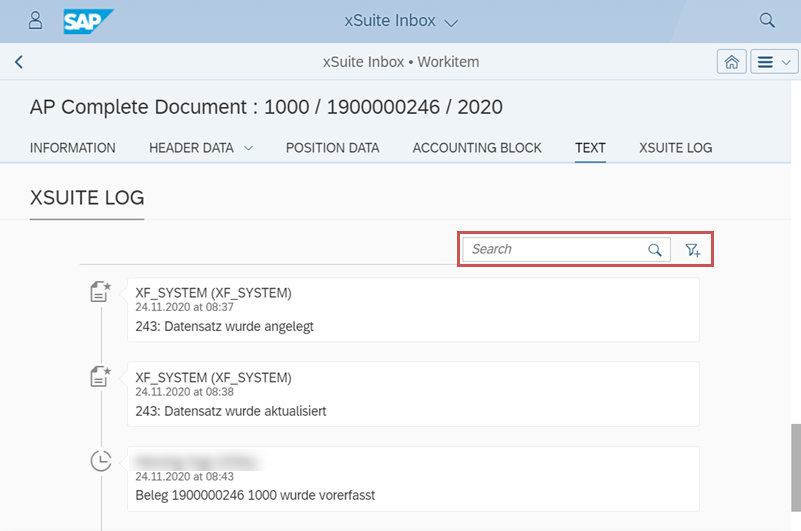The width and height of the screenshot is (801, 531).
Task: Click the document icon for 08:38 entry
Action: [x=101, y=377]
